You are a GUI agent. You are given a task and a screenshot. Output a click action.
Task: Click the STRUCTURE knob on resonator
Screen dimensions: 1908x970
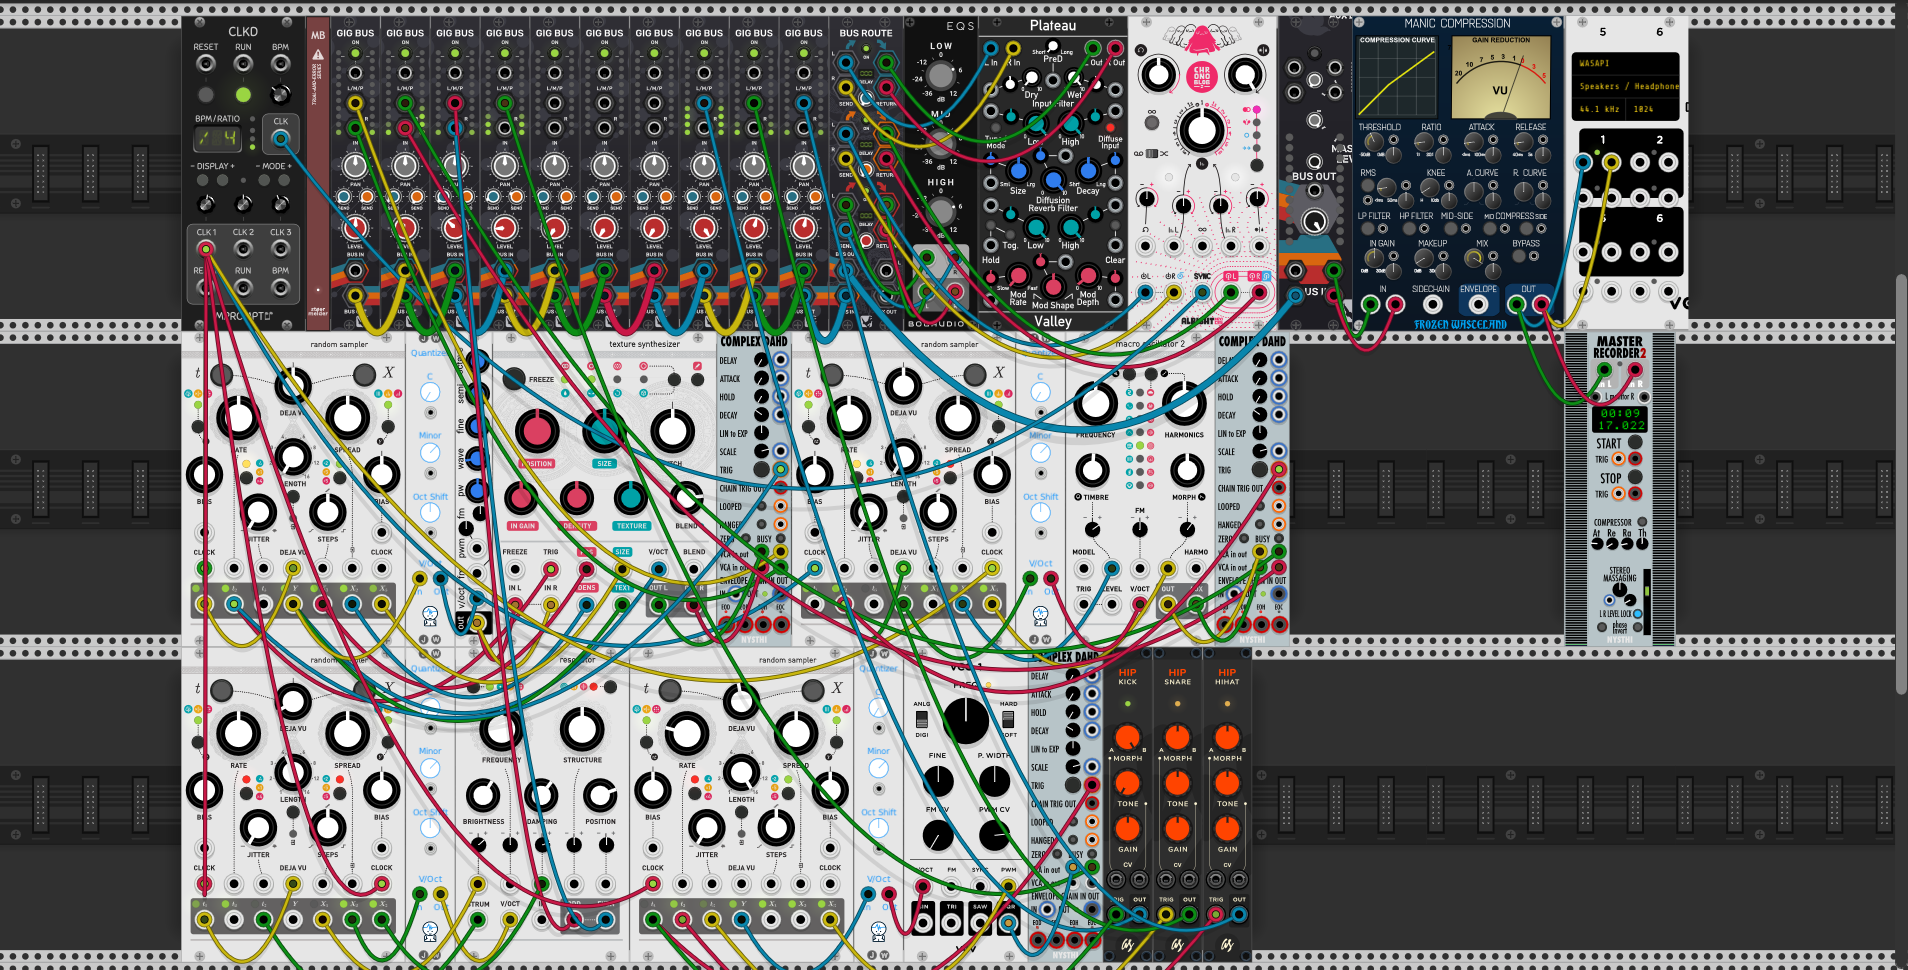click(583, 730)
